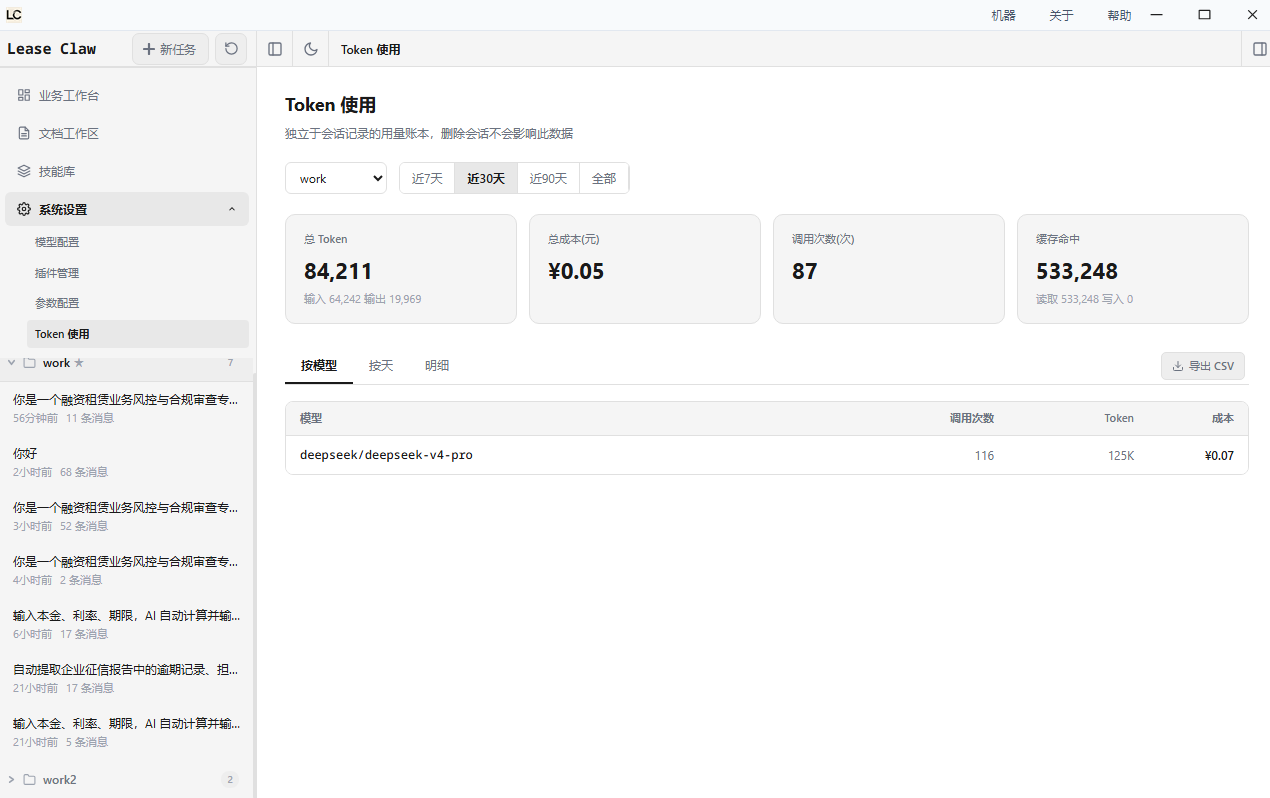Open the 机器 menu

click(1003, 15)
